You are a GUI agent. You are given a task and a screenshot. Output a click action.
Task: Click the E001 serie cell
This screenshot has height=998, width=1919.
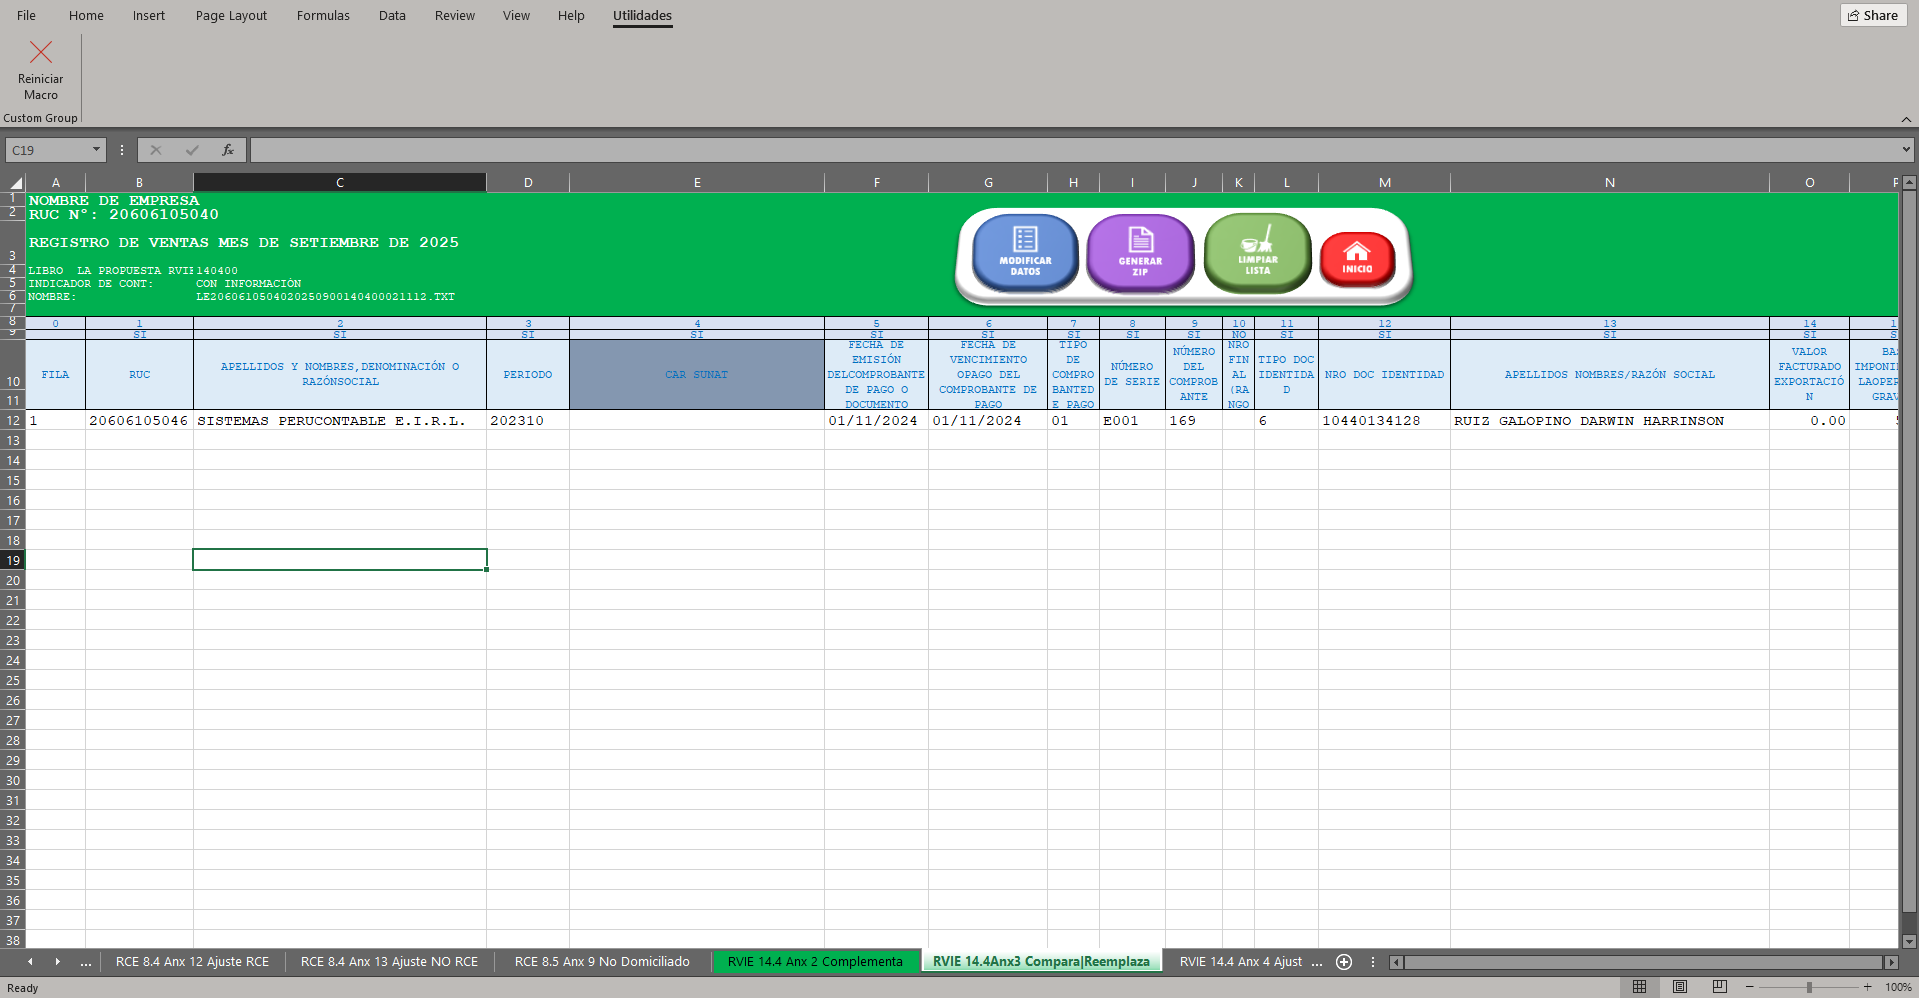coord(1132,420)
